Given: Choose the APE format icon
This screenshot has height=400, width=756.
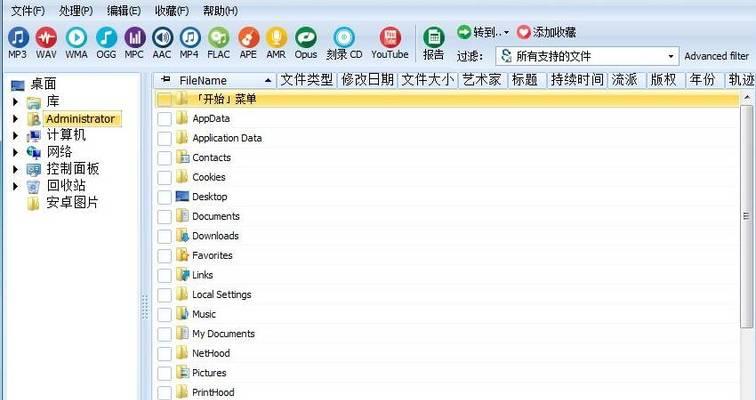Looking at the screenshot, I should coord(248,38).
